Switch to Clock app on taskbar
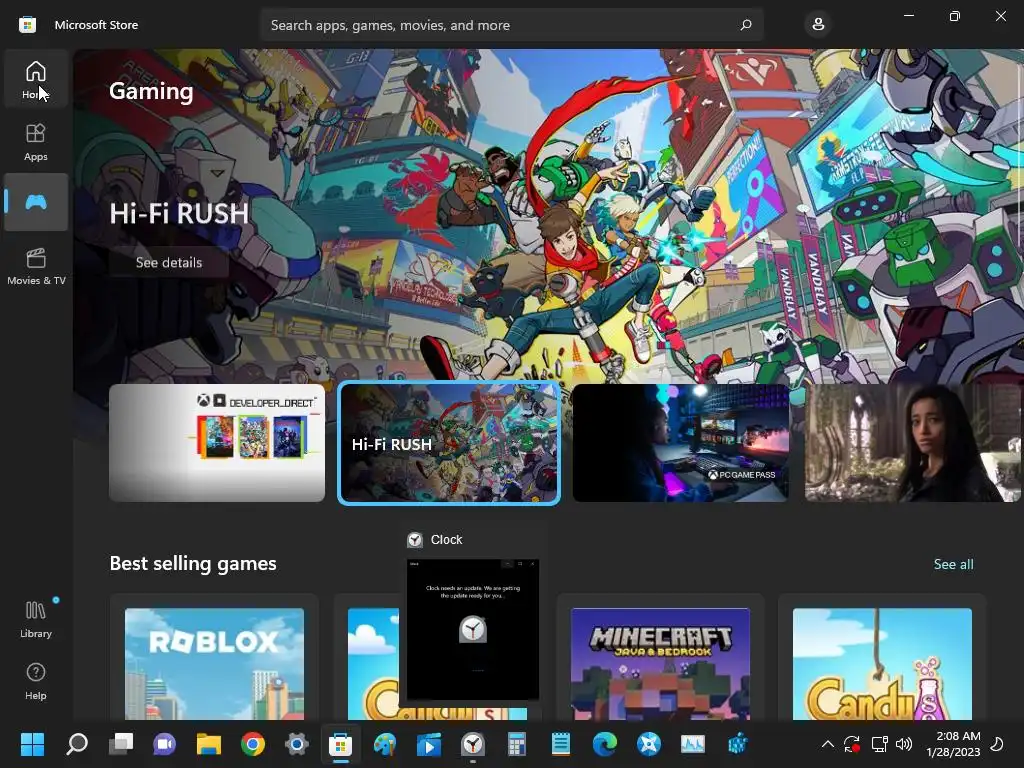Image resolution: width=1024 pixels, height=768 pixels. pos(473,744)
